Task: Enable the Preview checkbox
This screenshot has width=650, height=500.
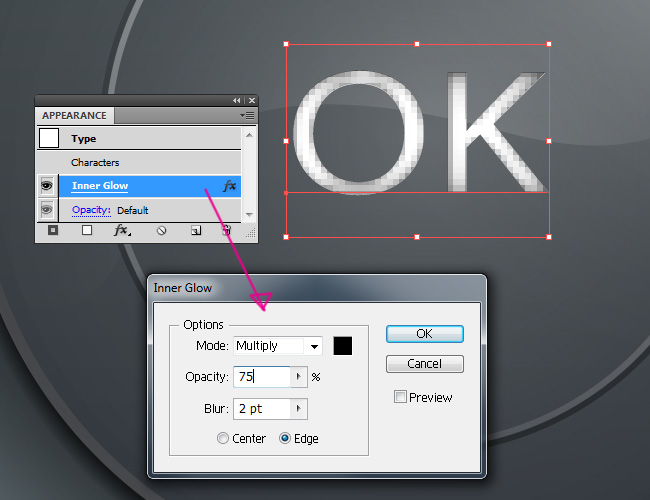Action: (x=401, y=397)
